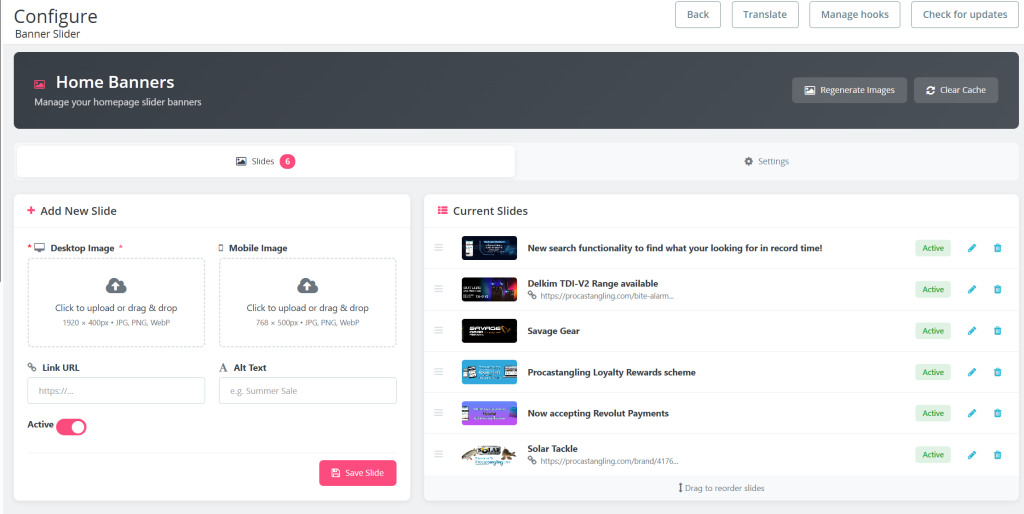The height and width of the screenshot is (514, 1024).
Task: Click the Desktop Image upload cloud icon
Action: click(116, 285)
